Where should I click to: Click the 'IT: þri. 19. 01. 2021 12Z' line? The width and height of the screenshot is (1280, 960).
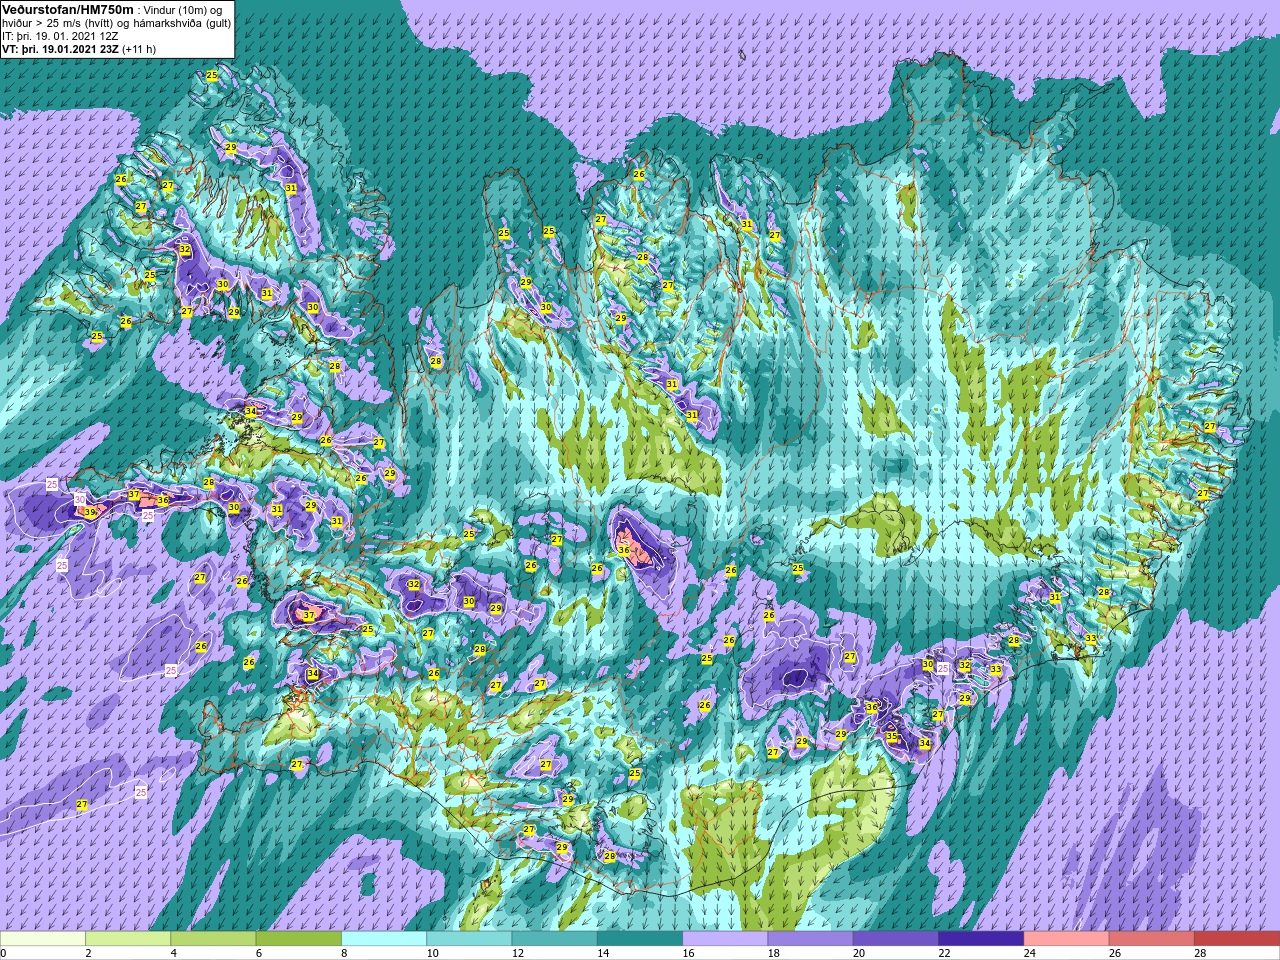coord(60,36)
